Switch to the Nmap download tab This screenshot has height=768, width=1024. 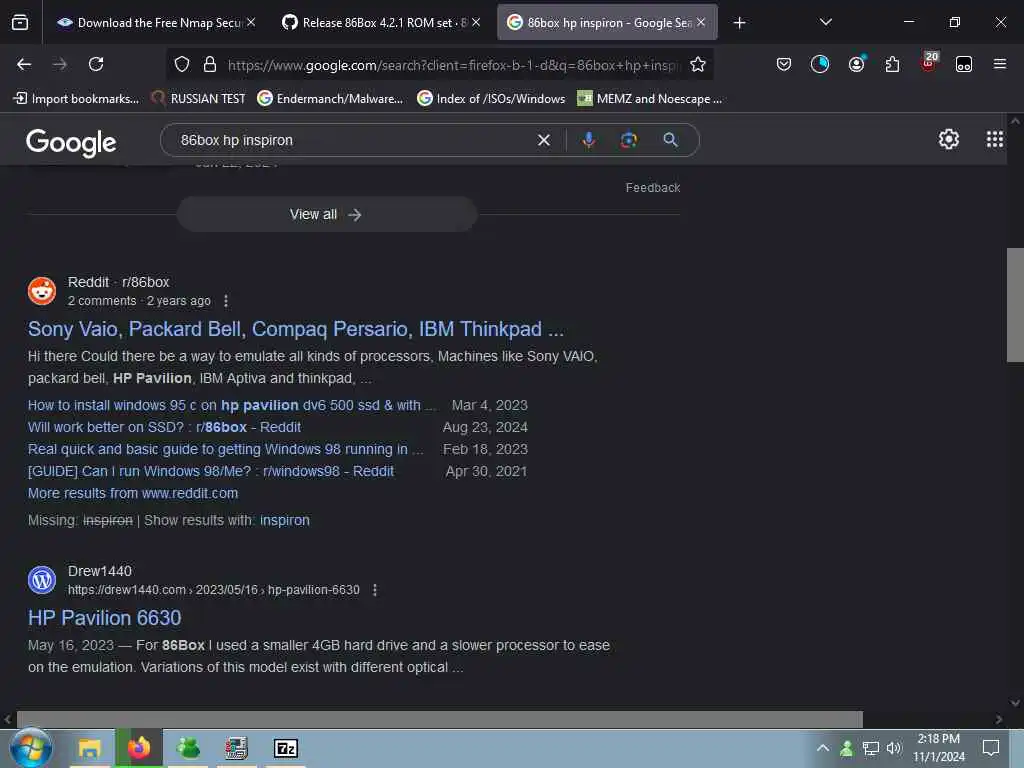[x=156, y=23]
